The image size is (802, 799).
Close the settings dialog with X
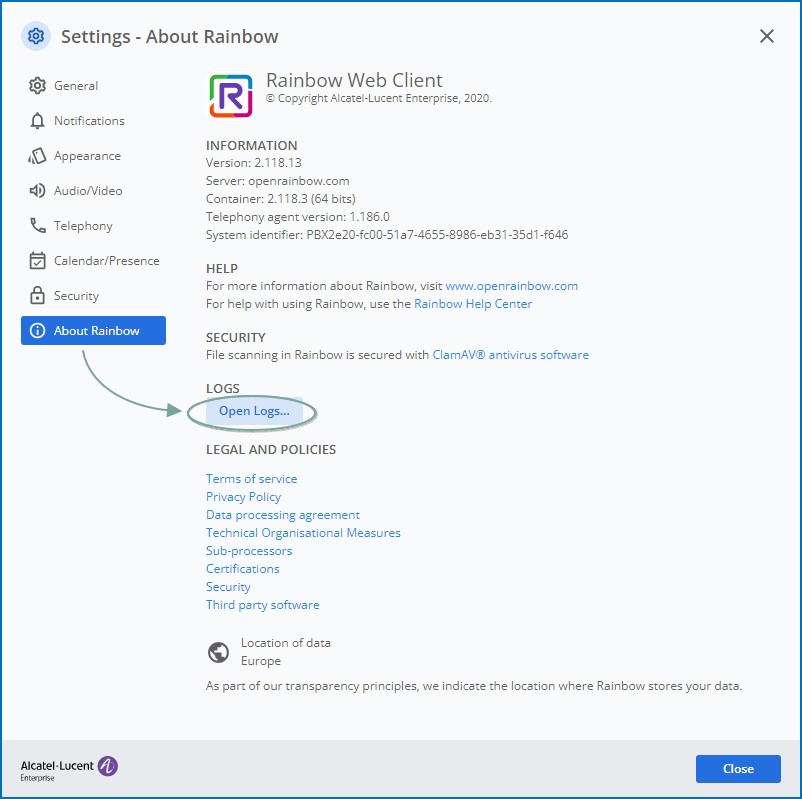coord(767,37)
